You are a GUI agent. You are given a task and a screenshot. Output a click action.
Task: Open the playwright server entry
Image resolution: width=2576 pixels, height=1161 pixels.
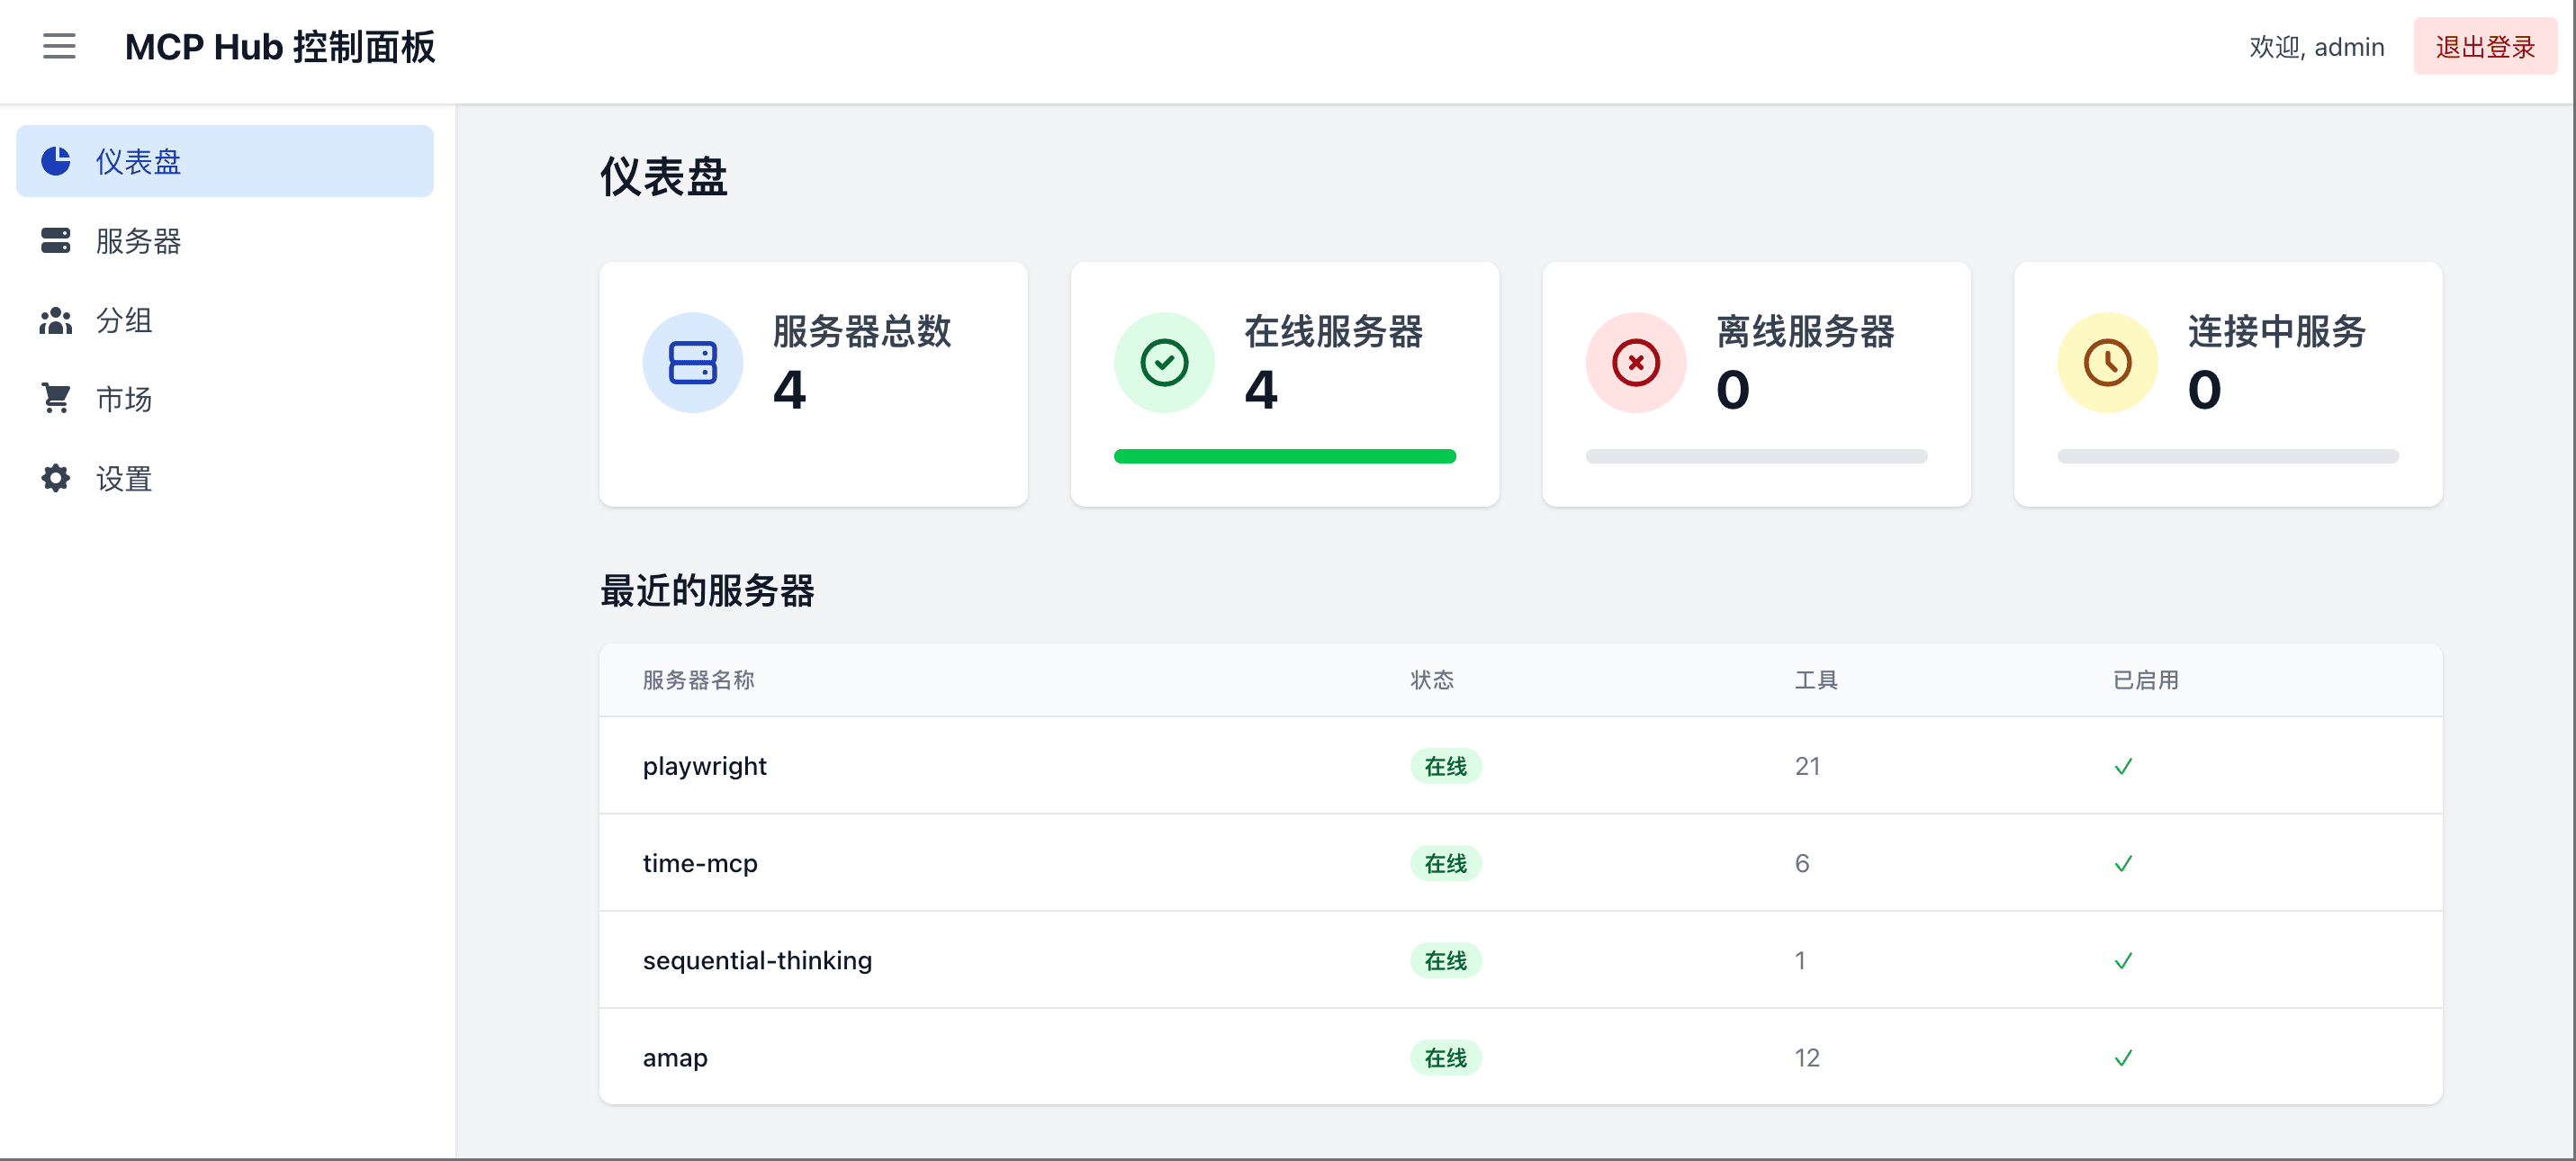[704, 766]
